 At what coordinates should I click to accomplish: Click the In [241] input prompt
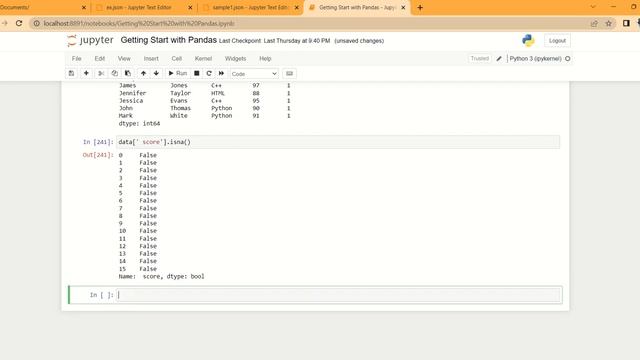[98, 142]
